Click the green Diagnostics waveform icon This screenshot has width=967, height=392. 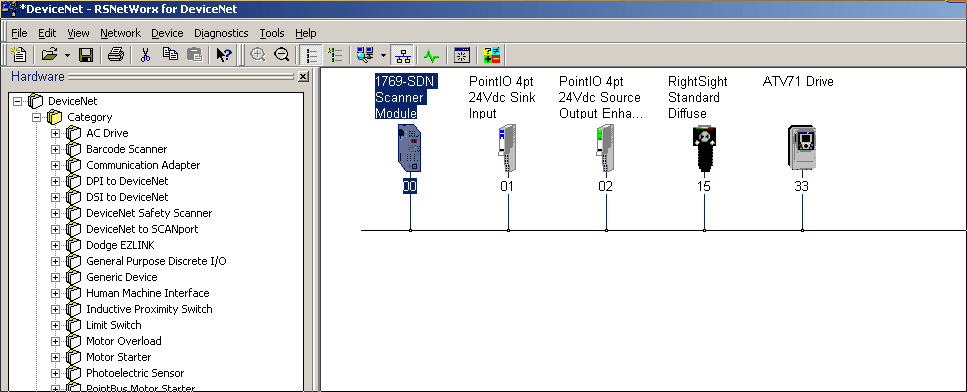431,55
